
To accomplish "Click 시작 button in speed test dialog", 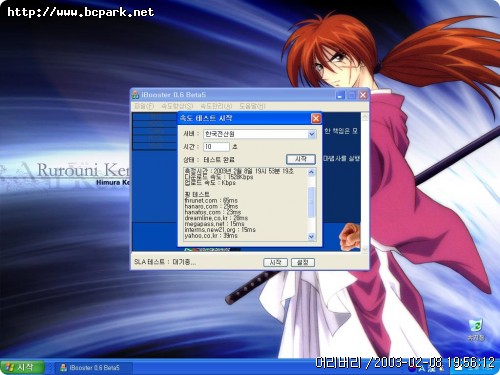I will 301,159.
